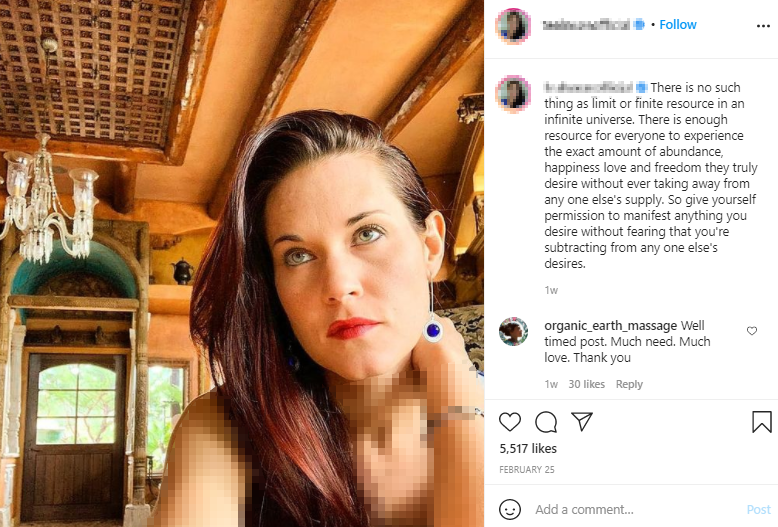
Task: Share the post with paper plane icon
Action: (x=581, y=421)
